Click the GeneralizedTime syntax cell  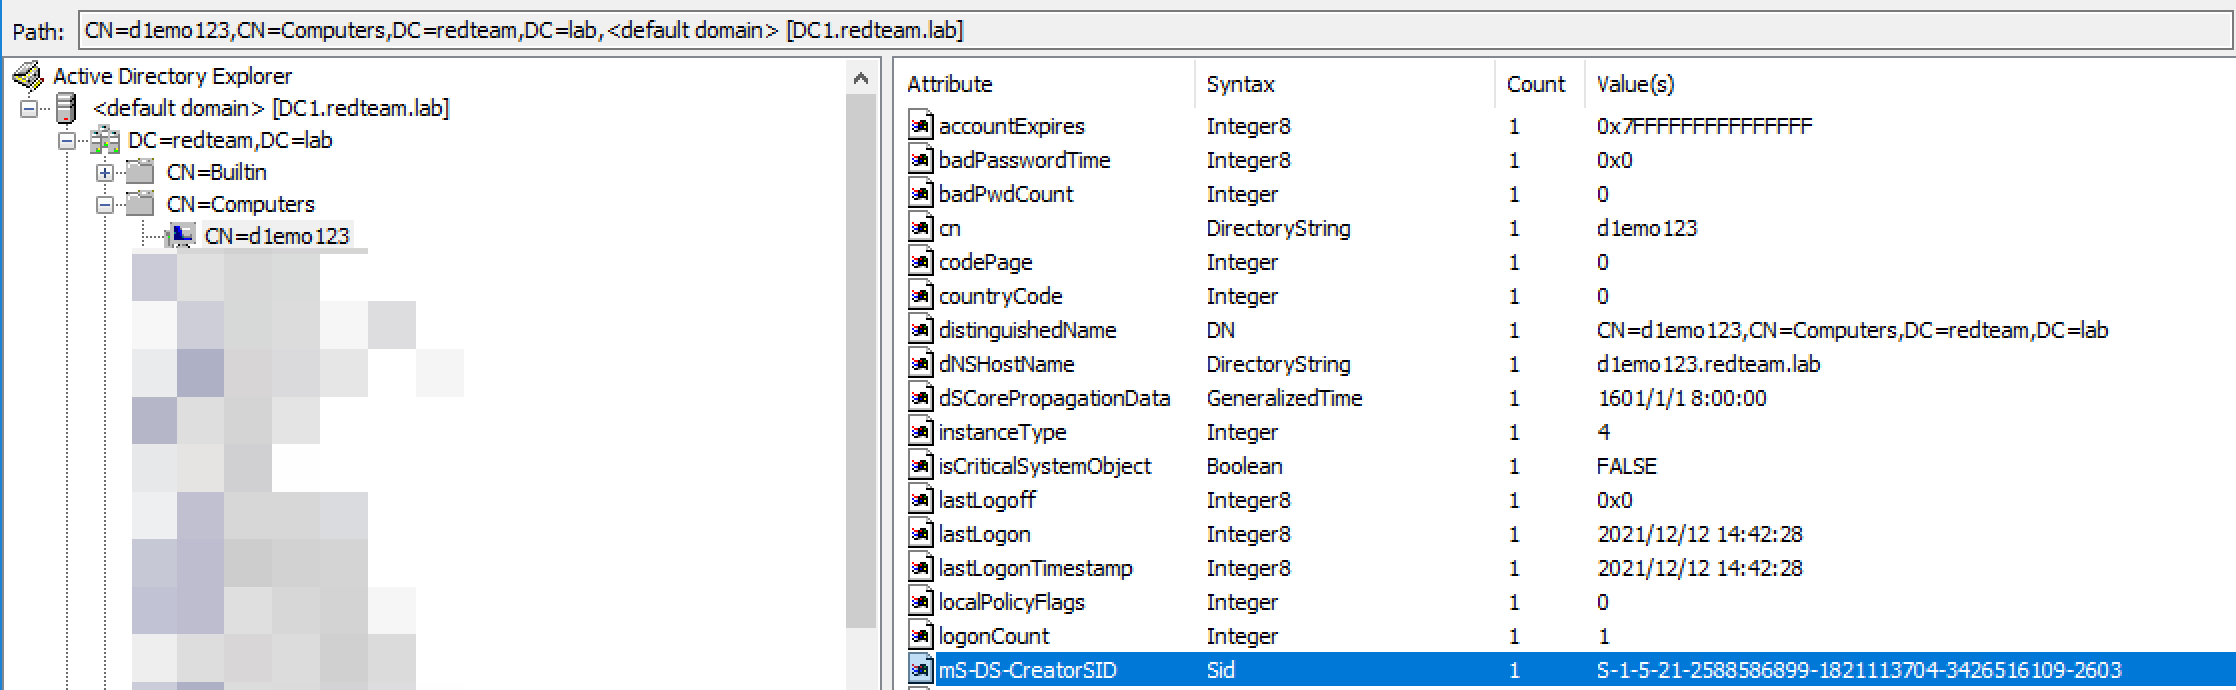coord(1285,398)
